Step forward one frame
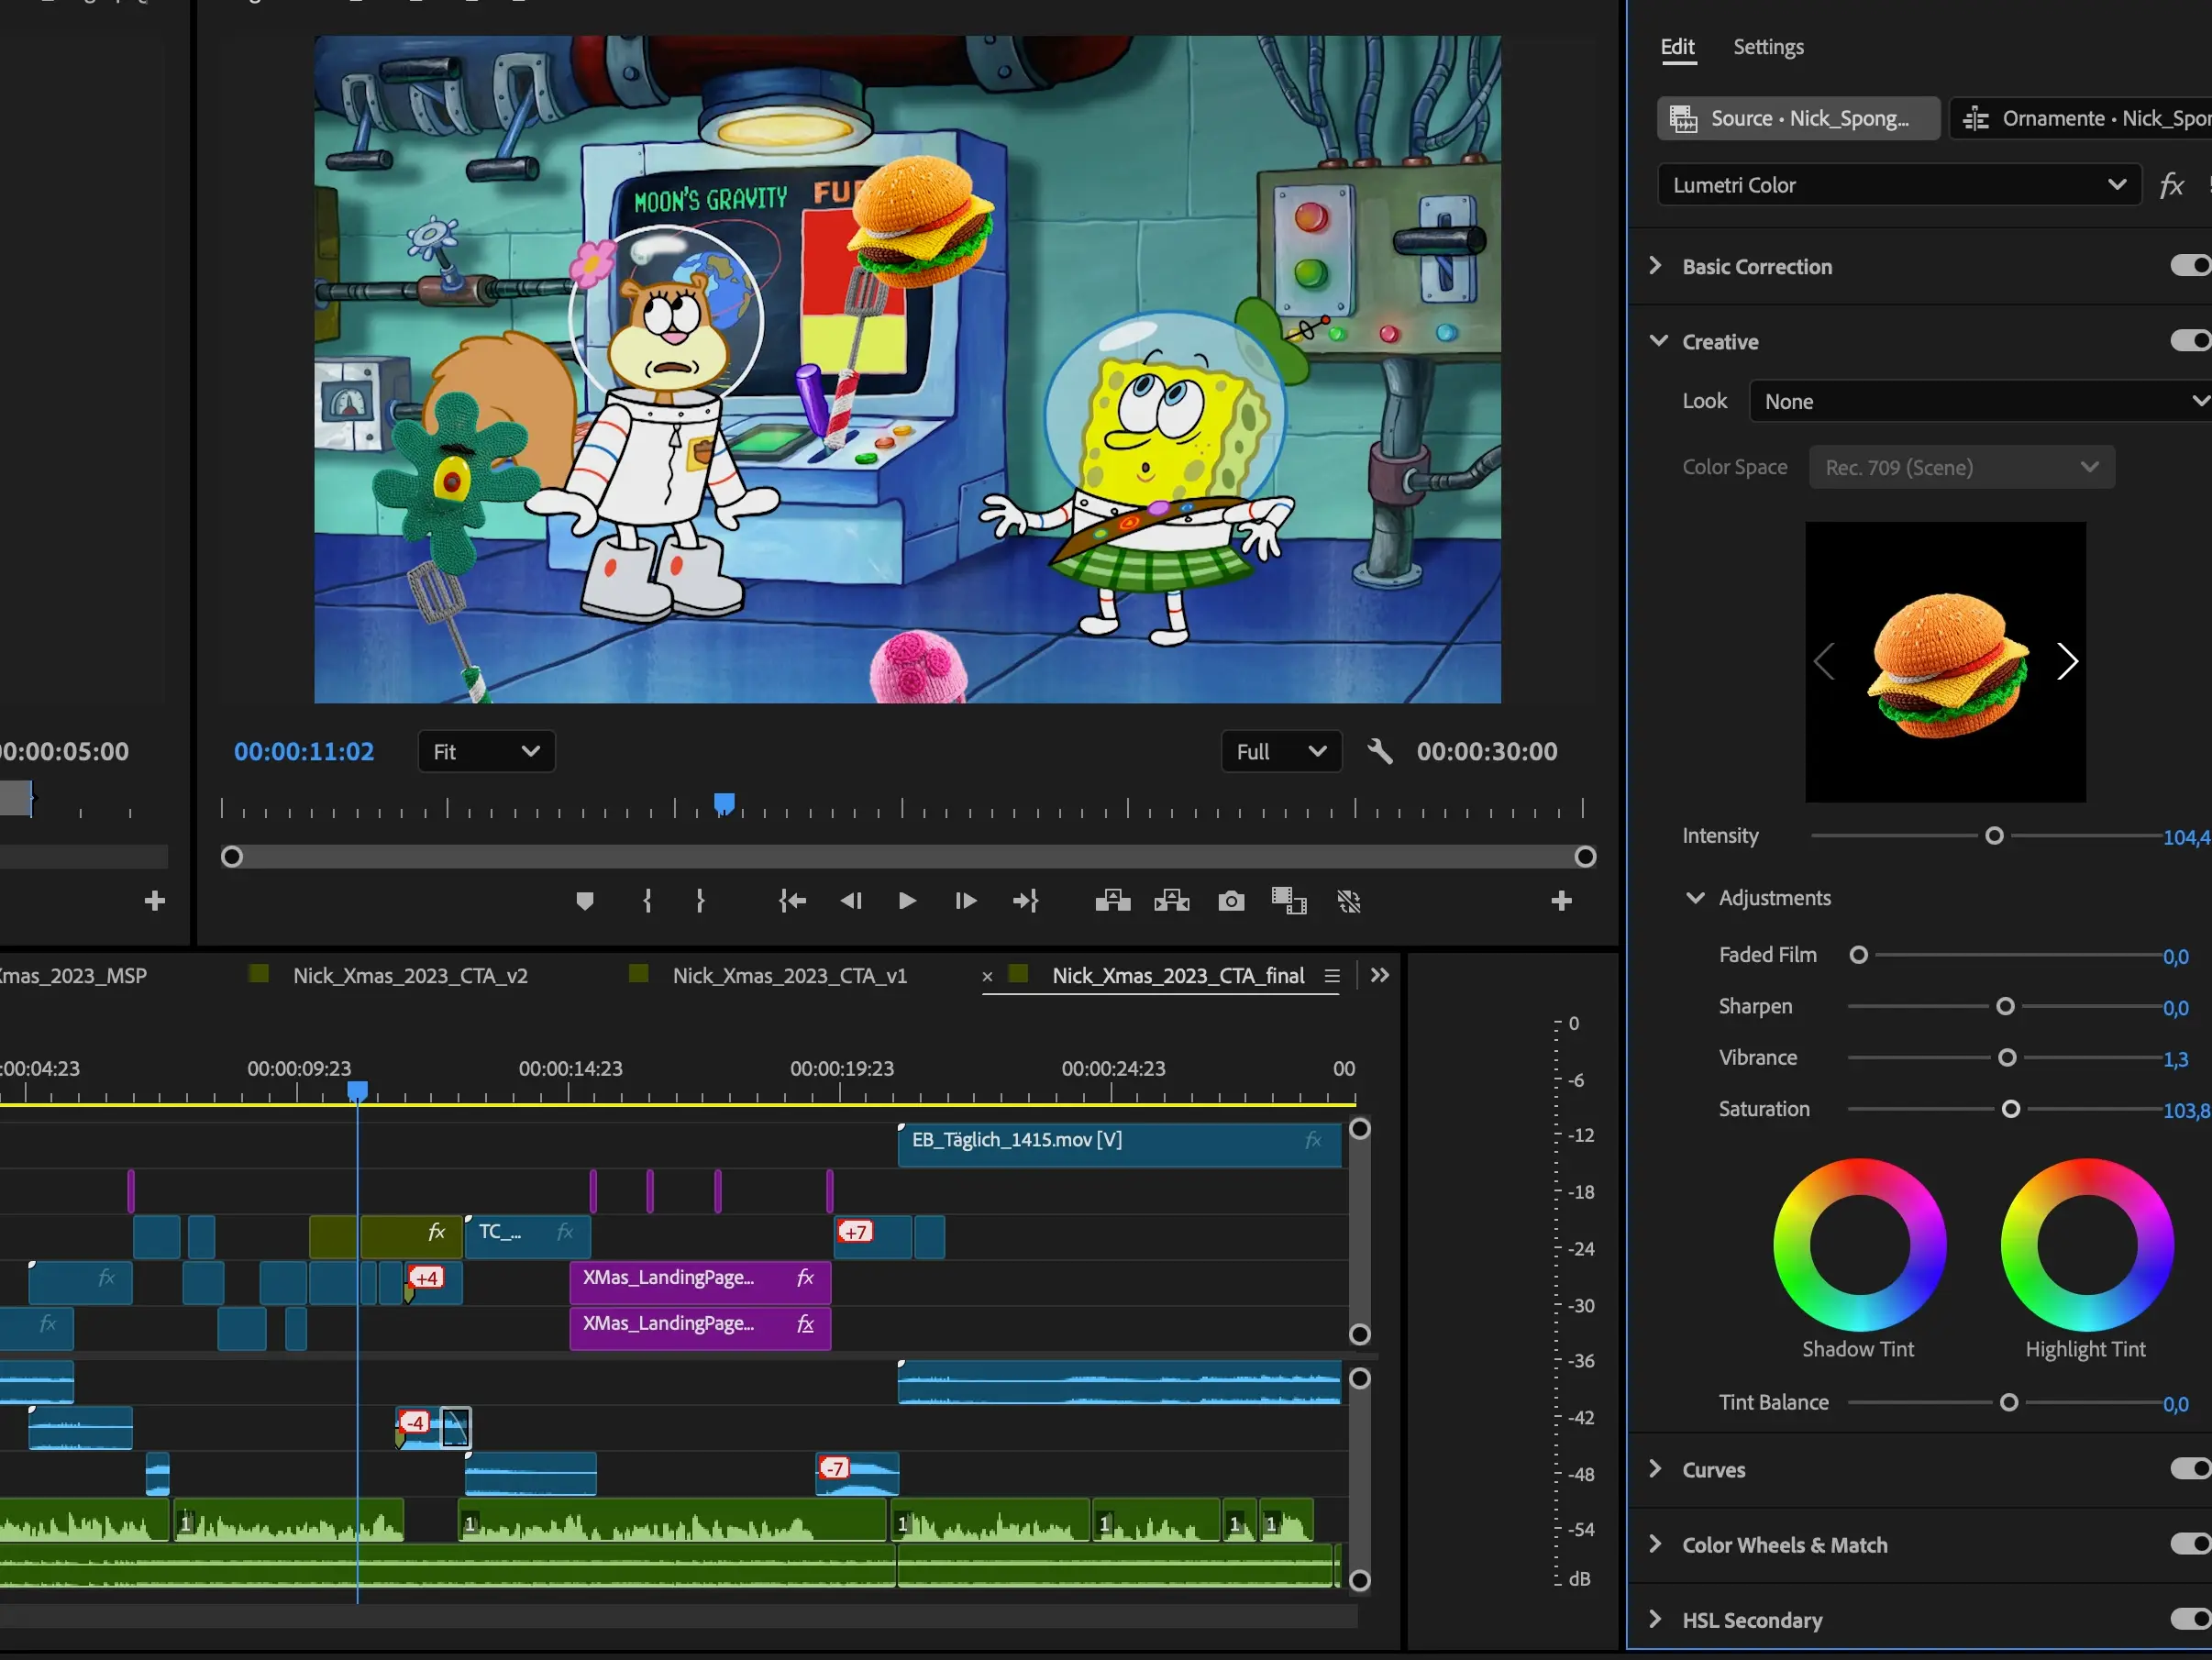Image resolution: width=2212 pixels, height=1660 pixels. (965, 901)
